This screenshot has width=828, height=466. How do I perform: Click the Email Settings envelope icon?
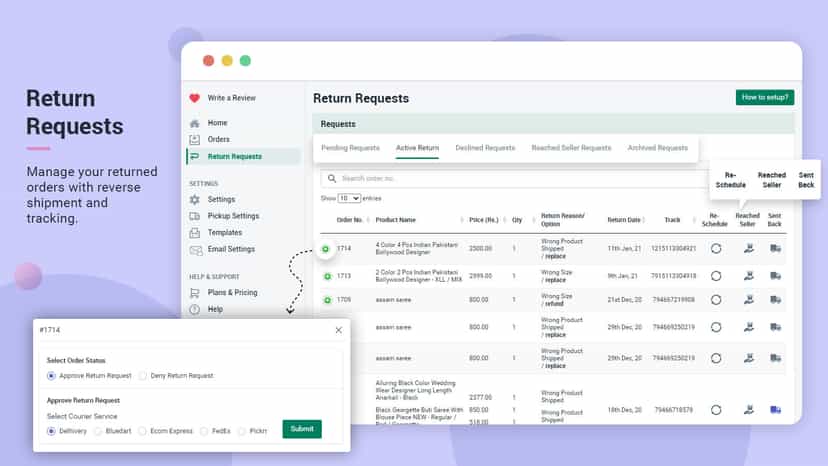[195, 250]
